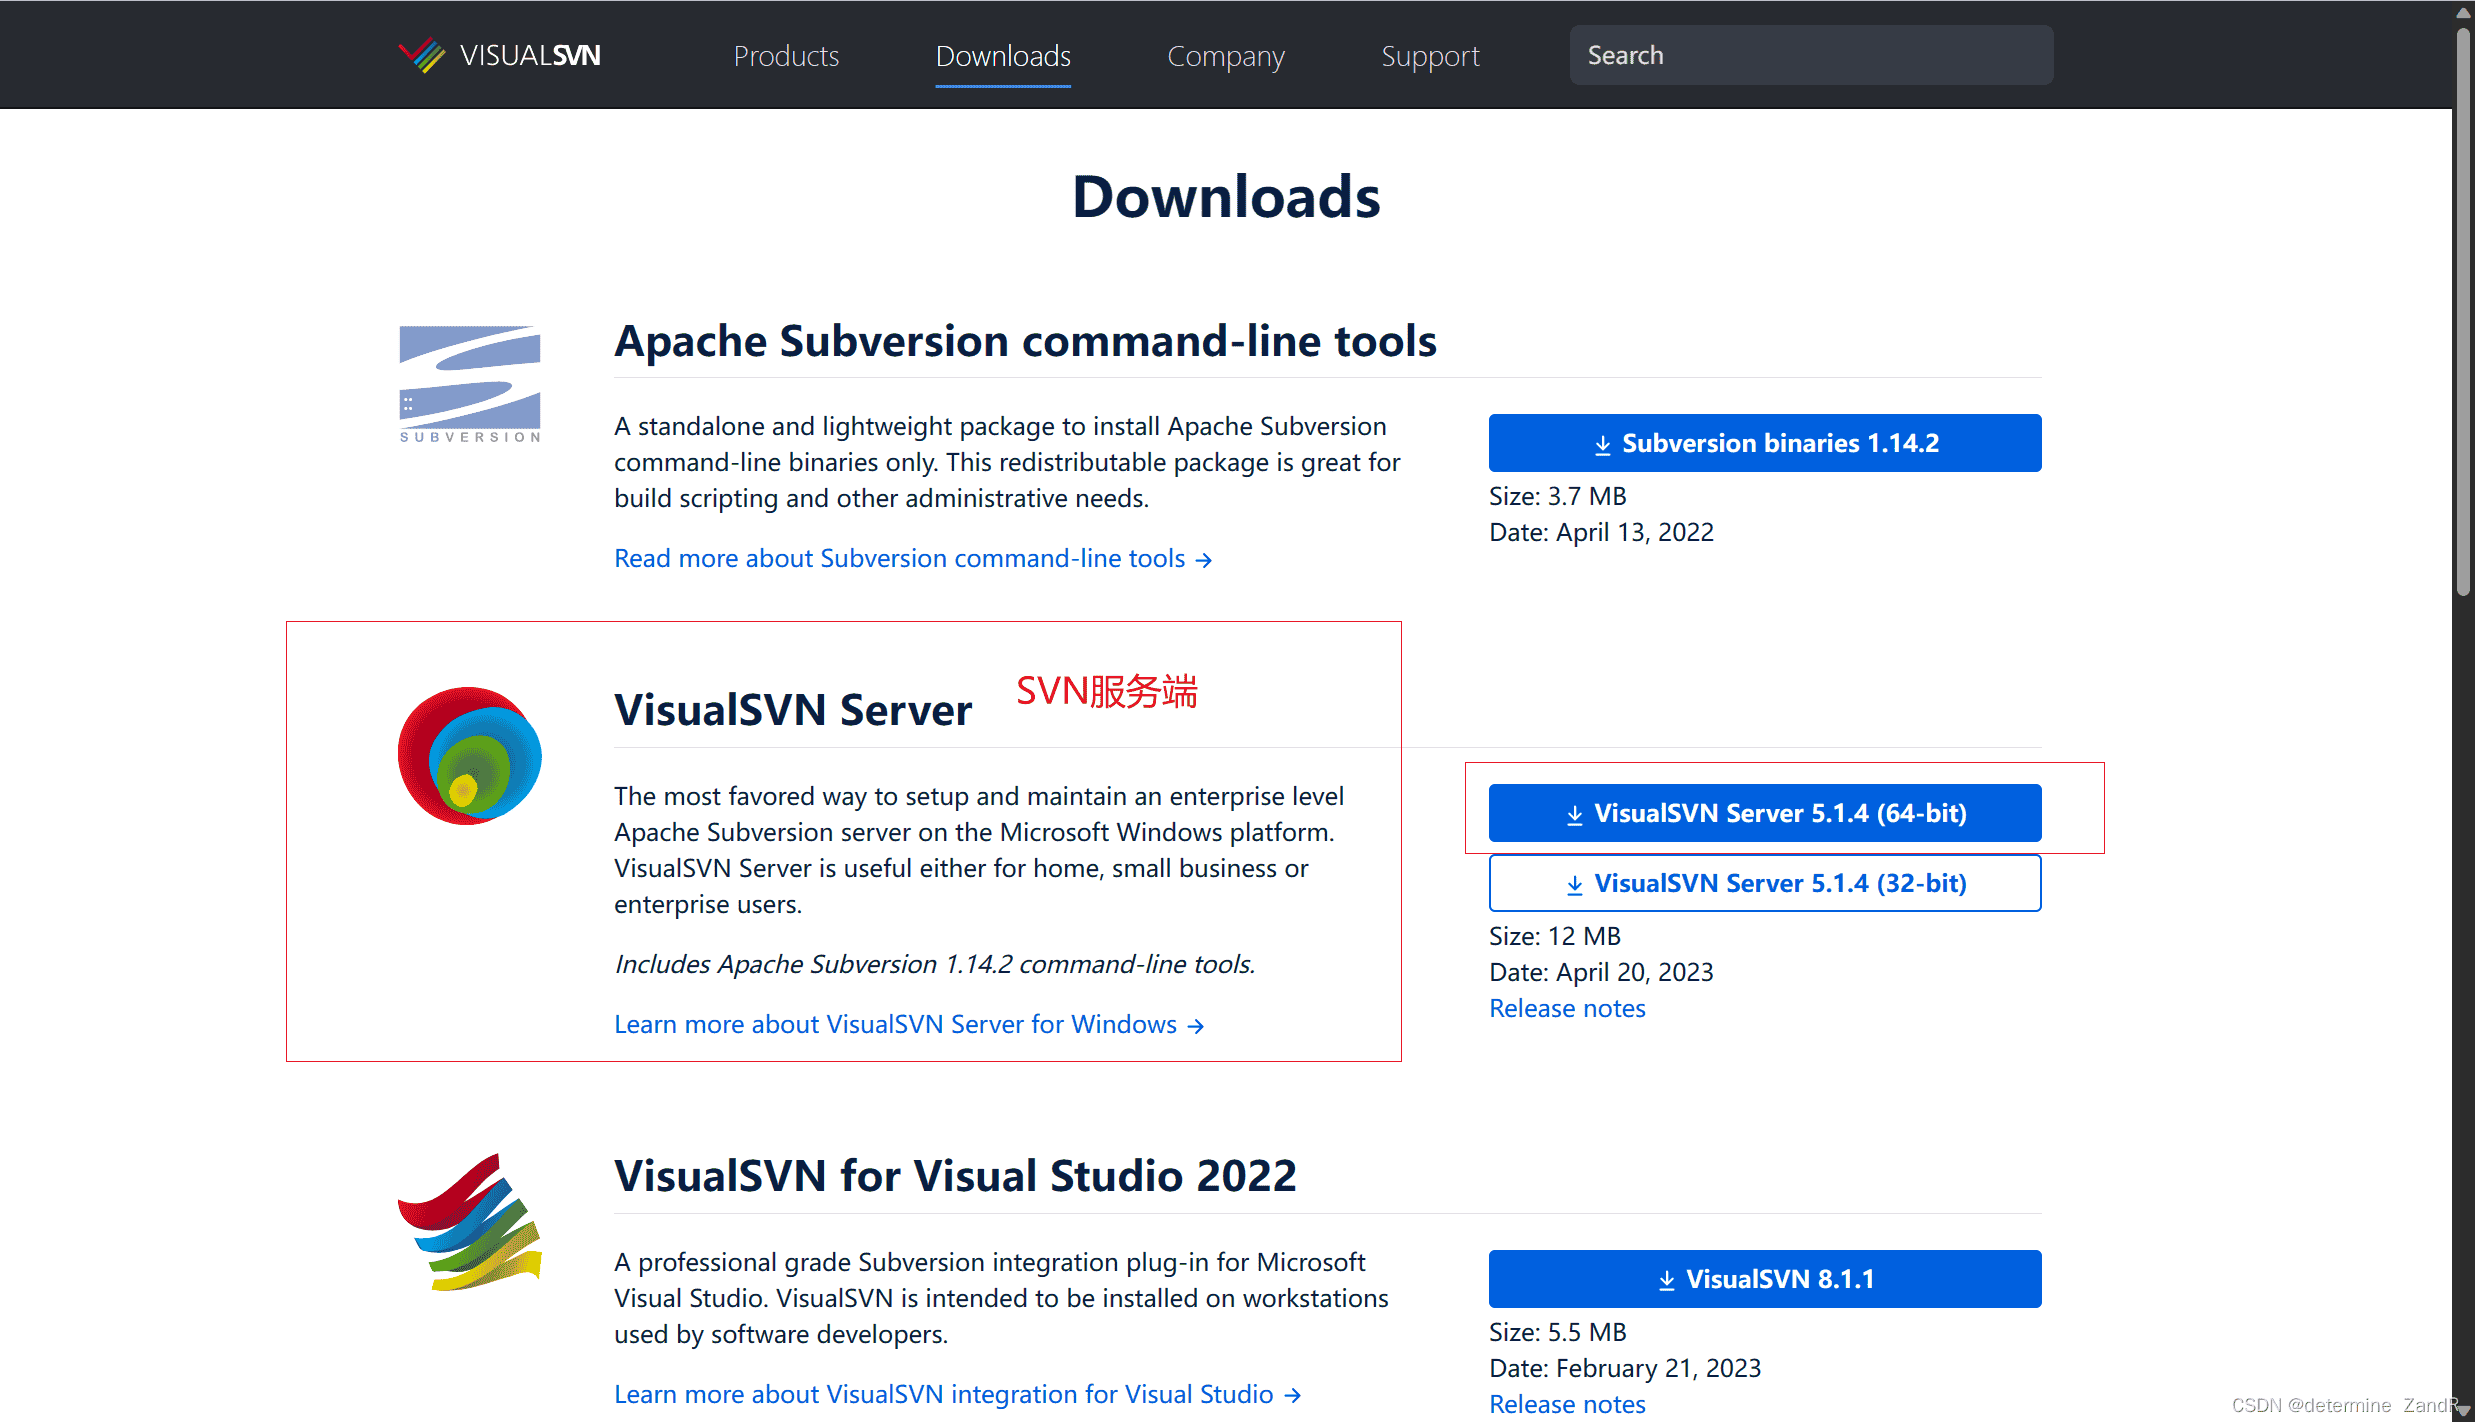Click the download icon on VisualSVN 8.1.1 button
The height and width of the screenshot is (1422, 2475).
[x=1666, y=1278]
